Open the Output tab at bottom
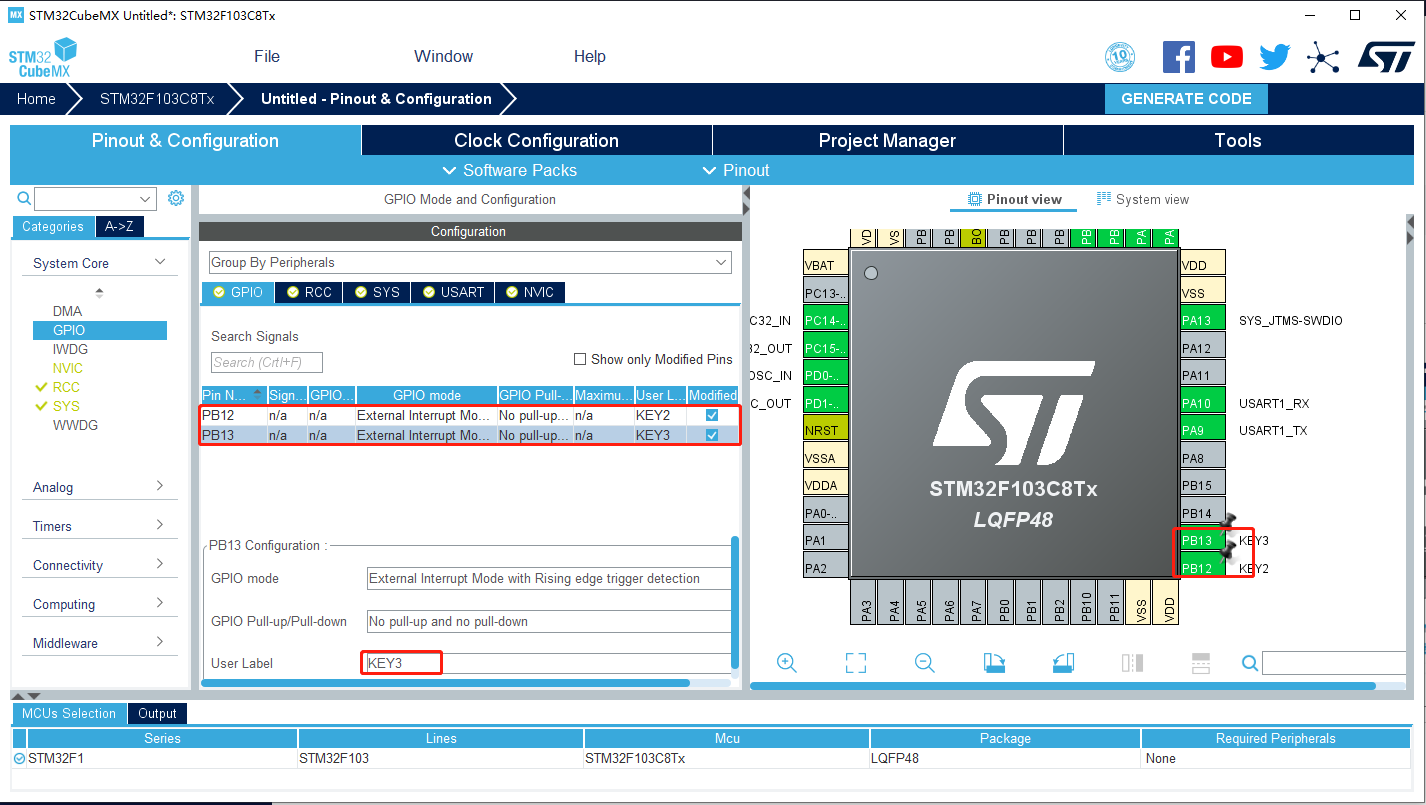 point(157,713)
